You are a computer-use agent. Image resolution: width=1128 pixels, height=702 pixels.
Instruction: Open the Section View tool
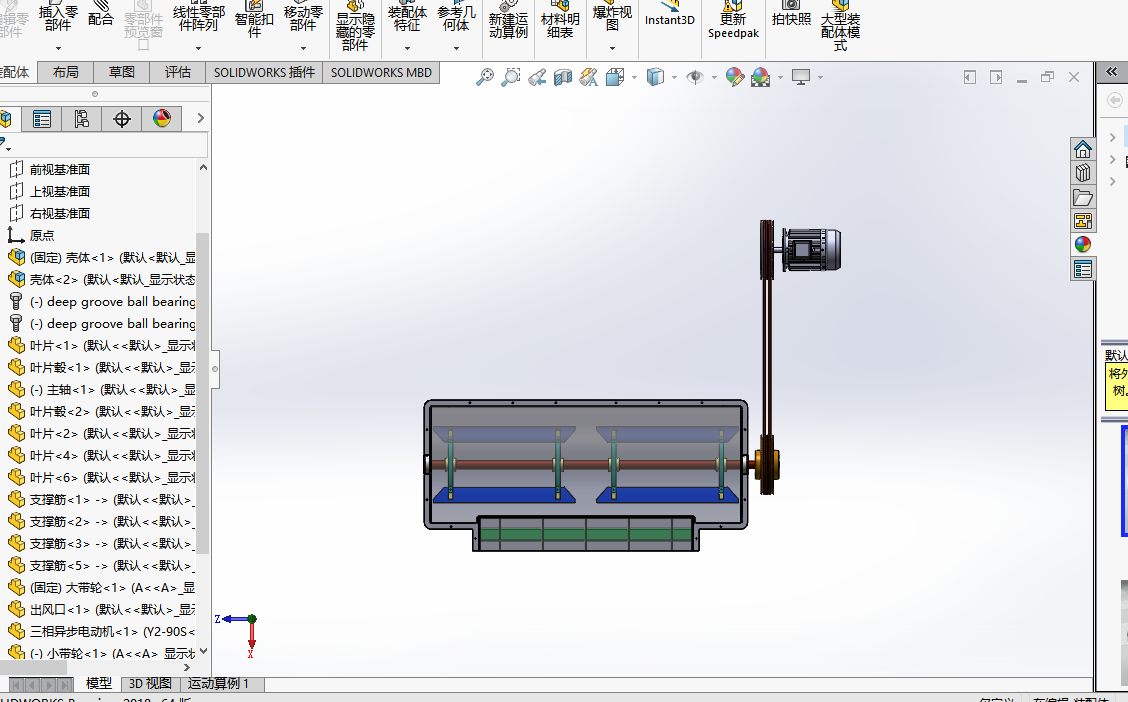[x=563, y=77]
